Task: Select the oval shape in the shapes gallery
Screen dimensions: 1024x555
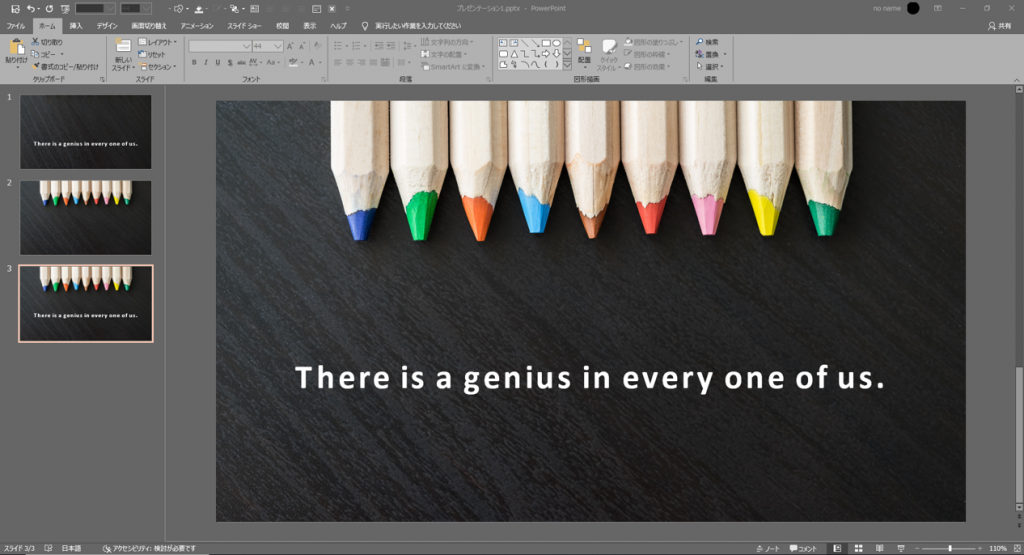Action: coord(556,43)
